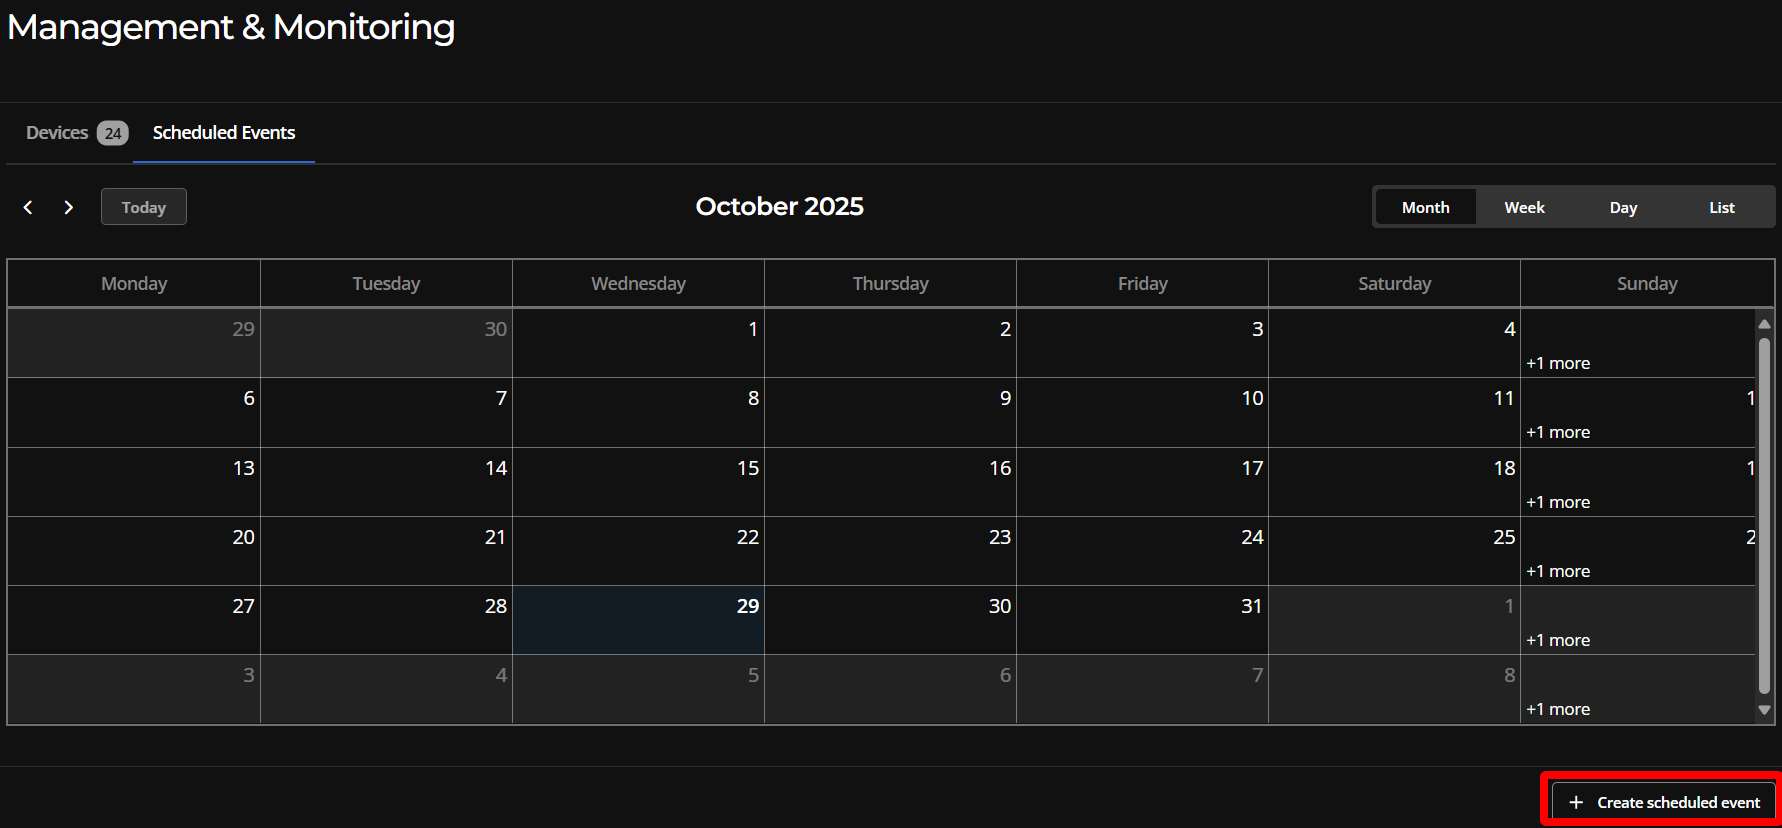The image size is (1782, 828).
Task: Click the Friday column header
Action: click(1142, 284)
